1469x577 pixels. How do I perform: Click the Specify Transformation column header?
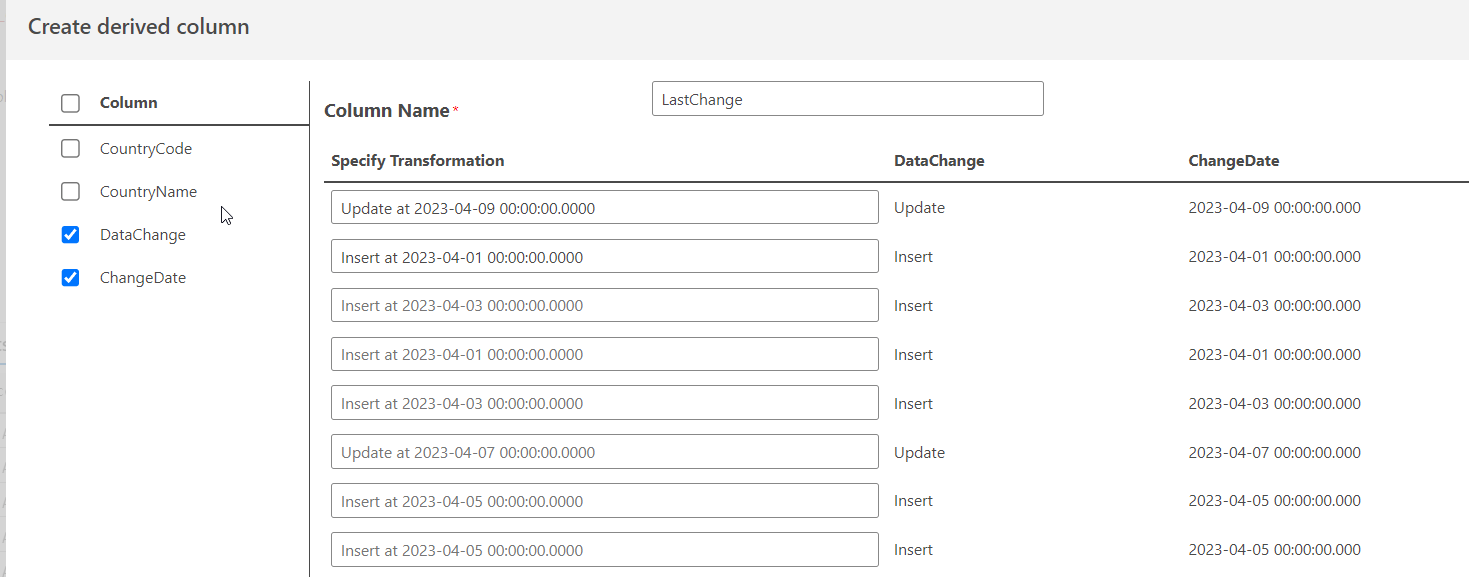[417, 161]
